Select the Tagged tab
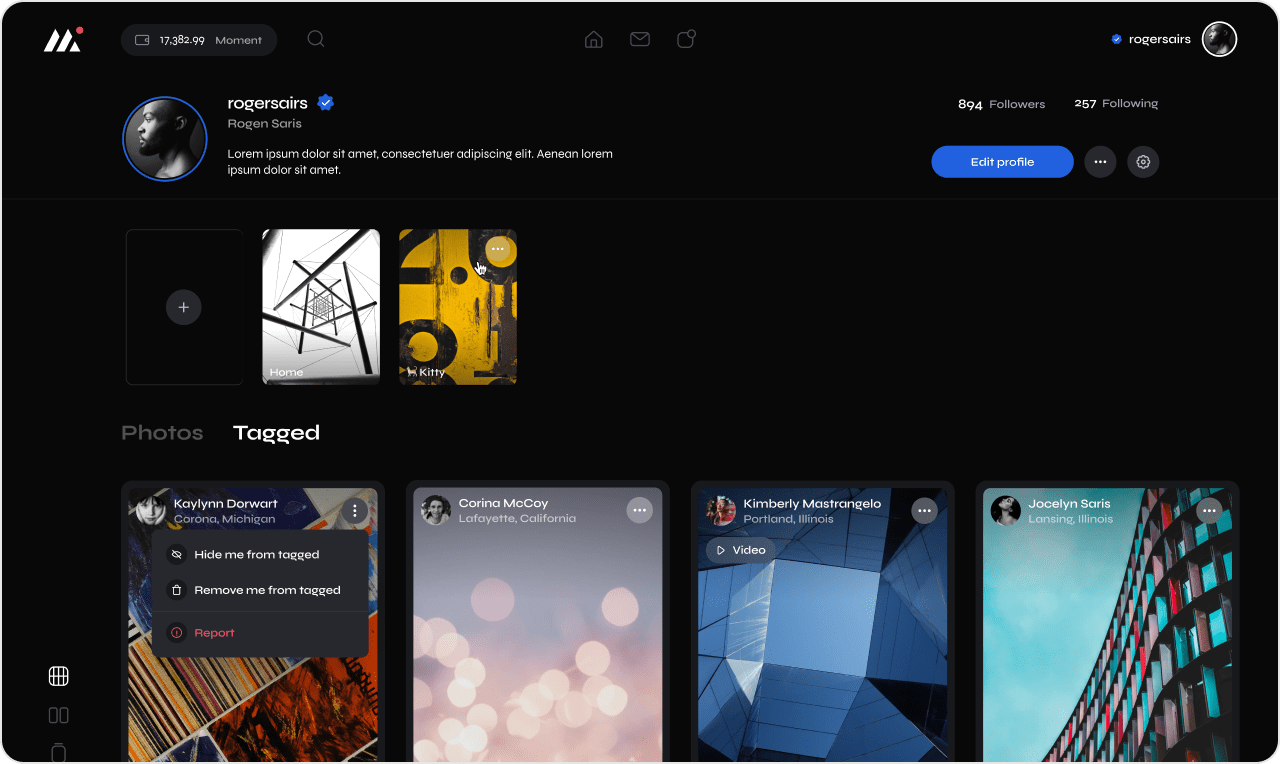This screenshot has width=1280, height=764. click(x=276, y=432)
